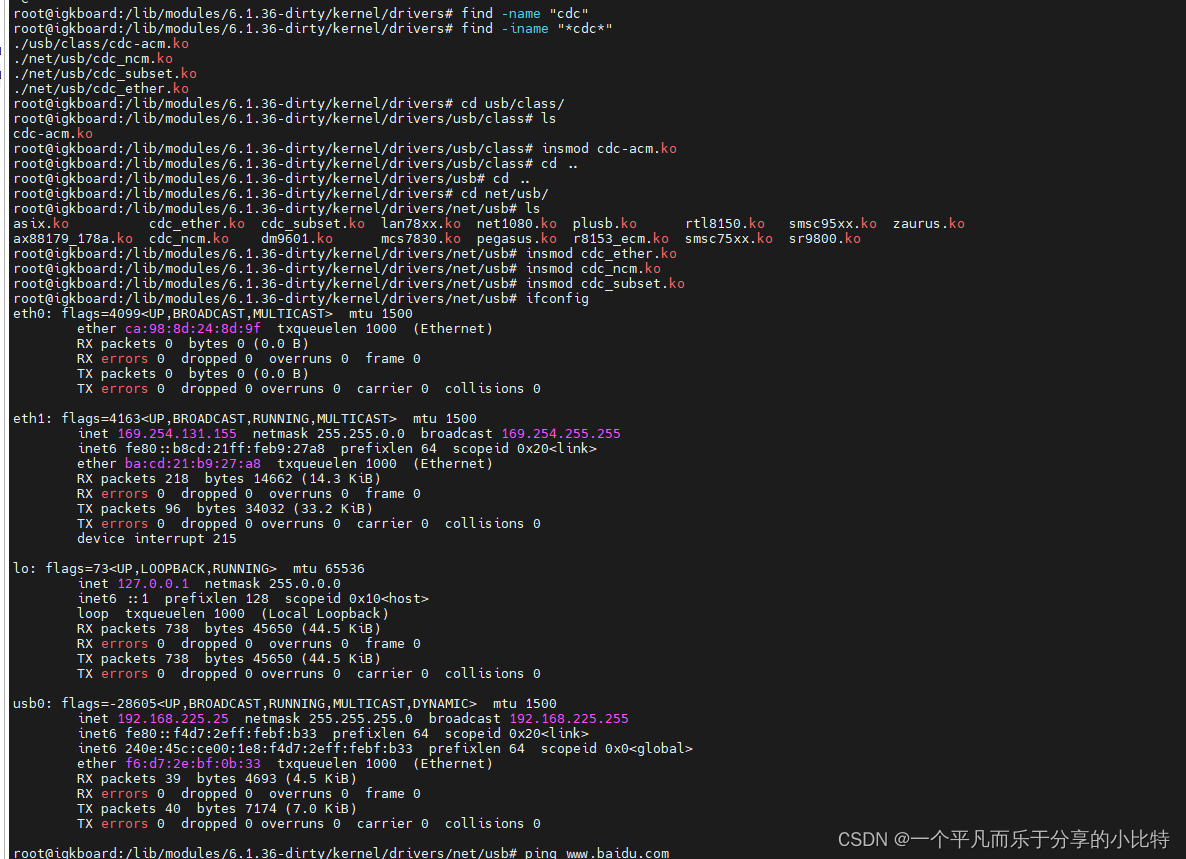Click plusb.ko in the ls listing

pyautogui.click(x=604, y=224)
